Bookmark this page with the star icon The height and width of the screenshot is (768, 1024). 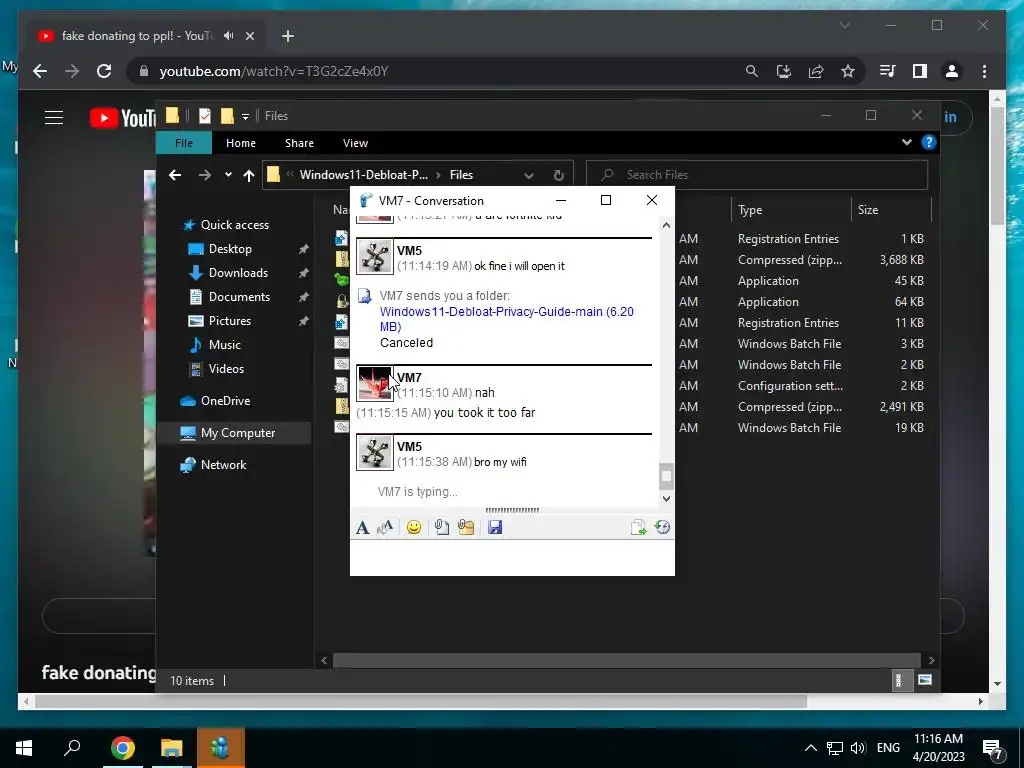click(x=848, y=71)
